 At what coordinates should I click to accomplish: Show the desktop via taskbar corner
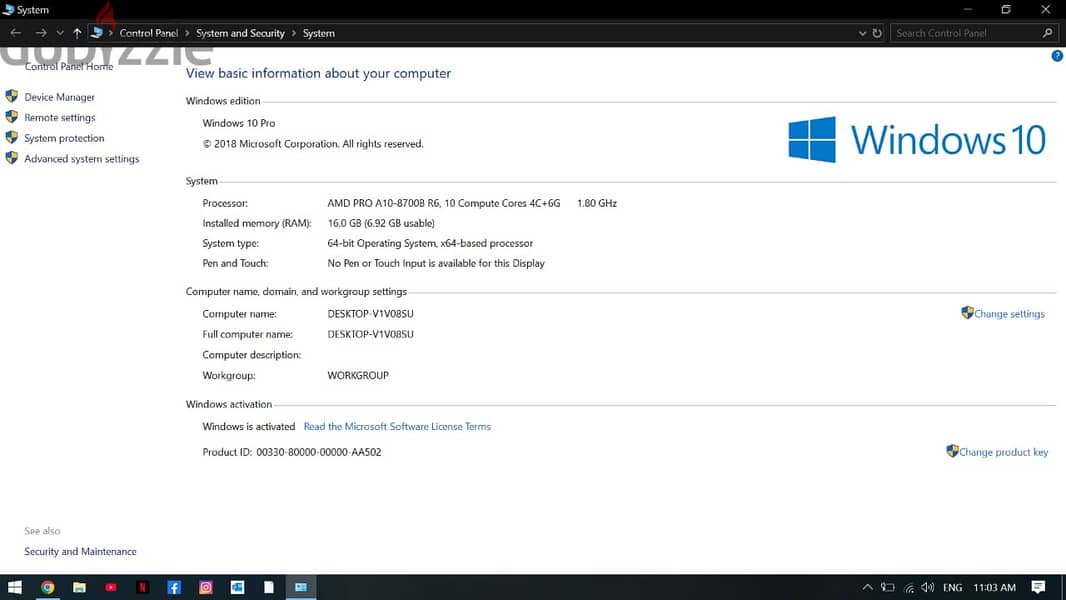(x=1063, y=587)
